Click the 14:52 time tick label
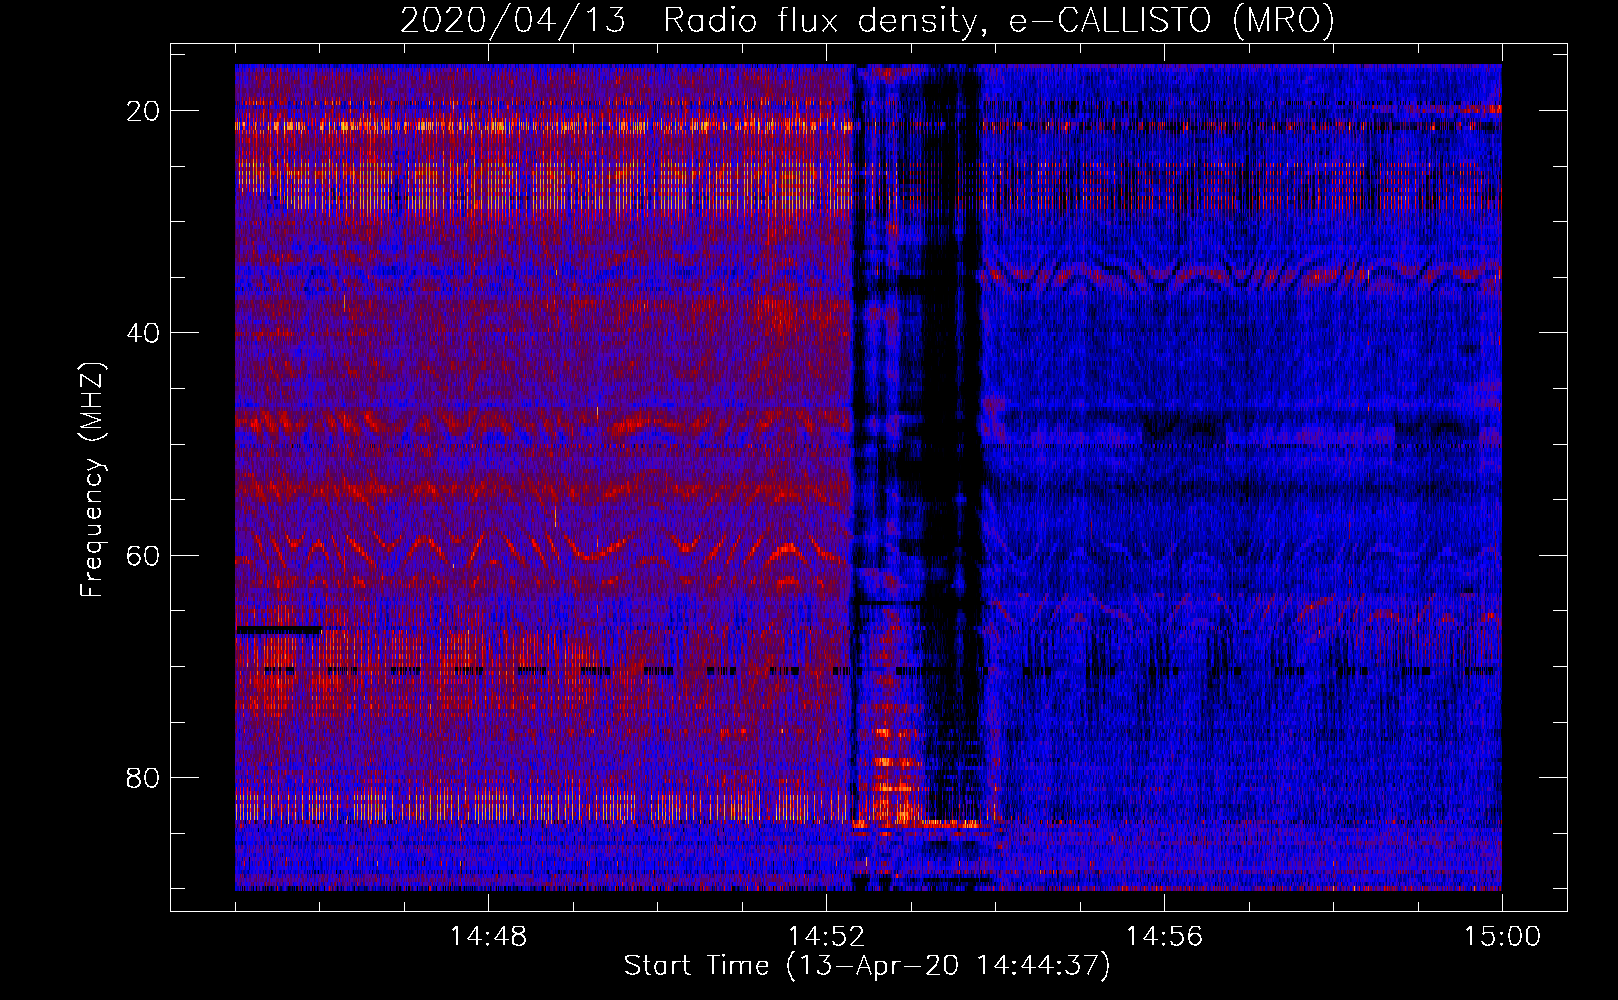The height and width of the screenshot is (1000, 1618). coord(826,937)
